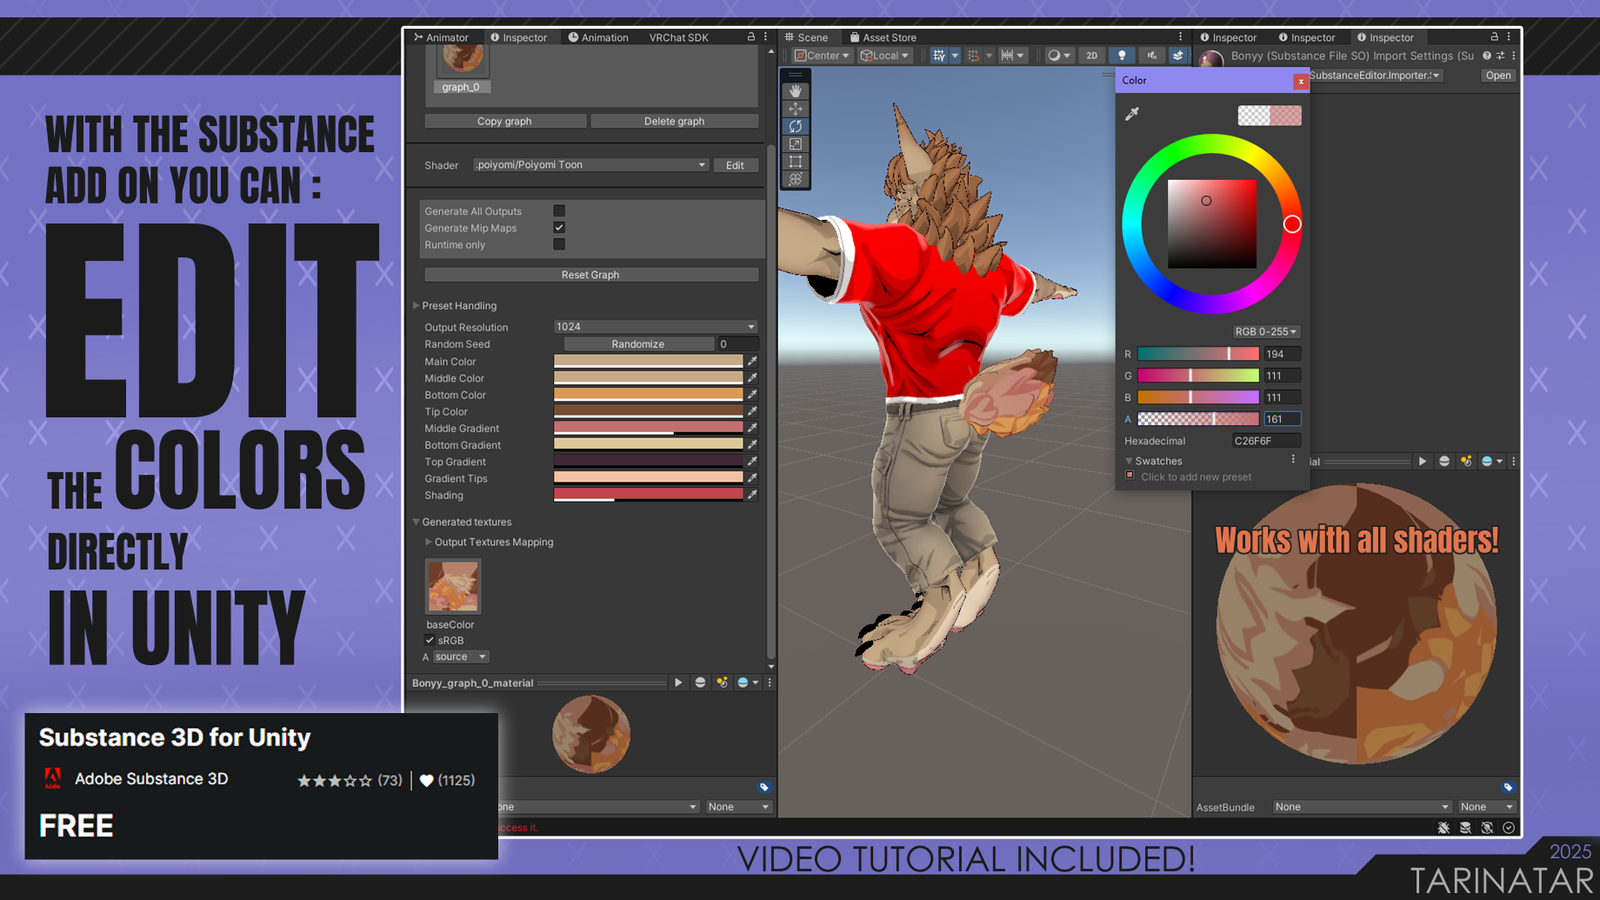Click the Hexadecimal color input field
Image resolution: width=1600 pixels, height=900 pixels.
[x=1265, y=441]
